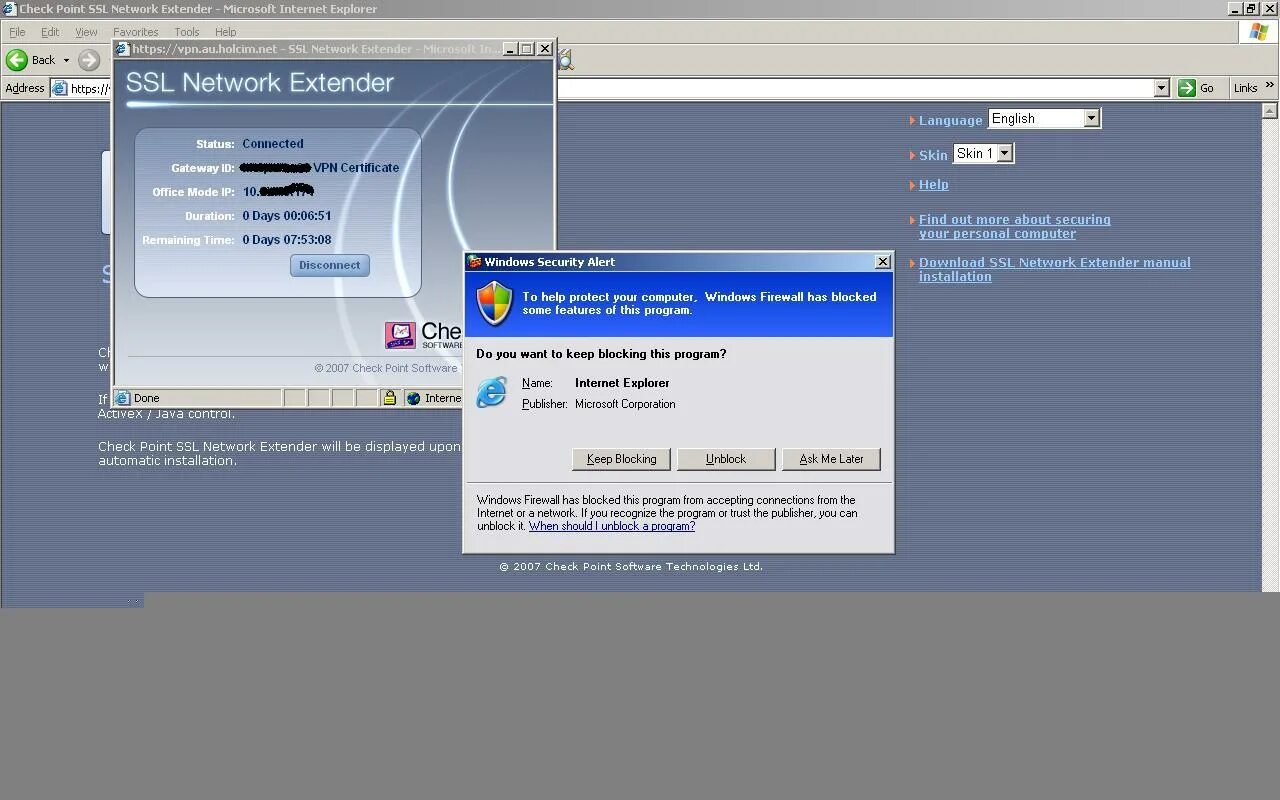This screenshot has height=800, width=1280.
Task: Open the Help link on the page
Action: [x=934, y=184]
